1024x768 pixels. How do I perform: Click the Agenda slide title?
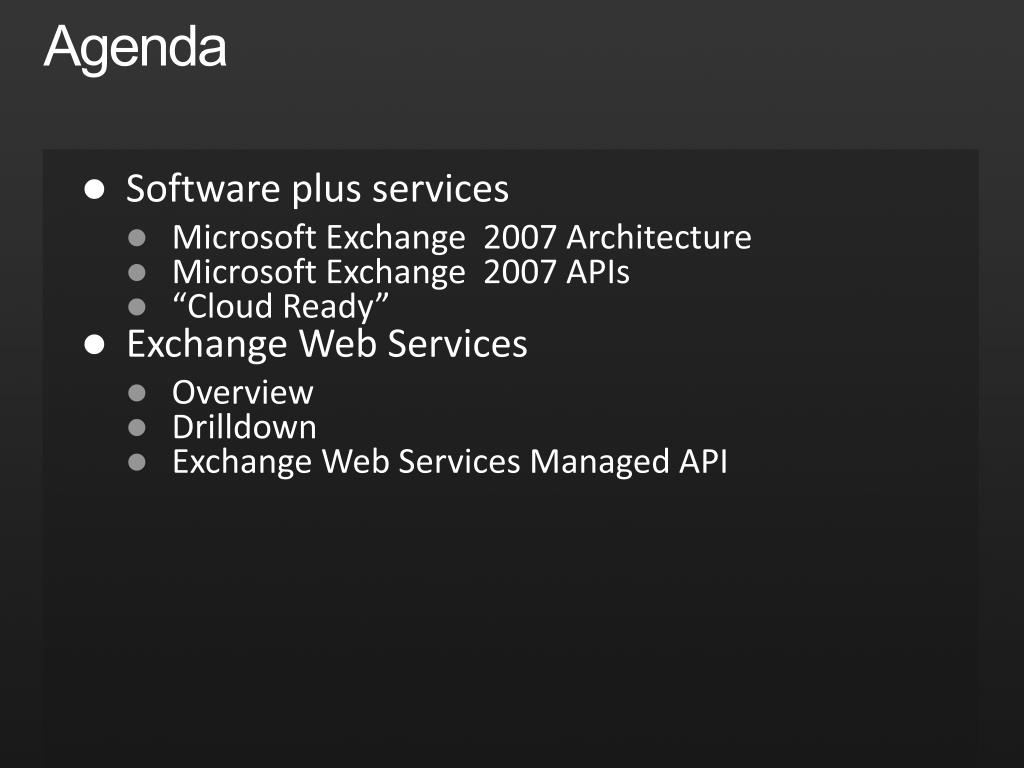coord(135,48)
